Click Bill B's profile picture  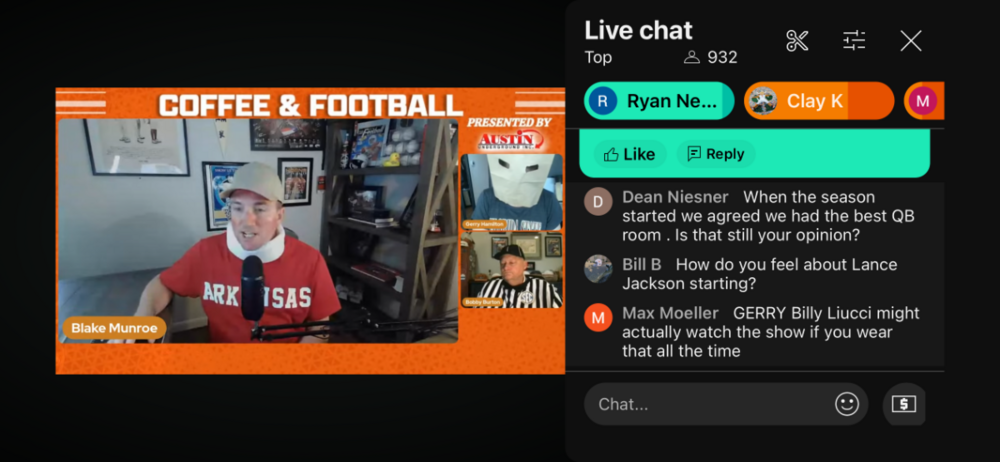pos(598,269)
